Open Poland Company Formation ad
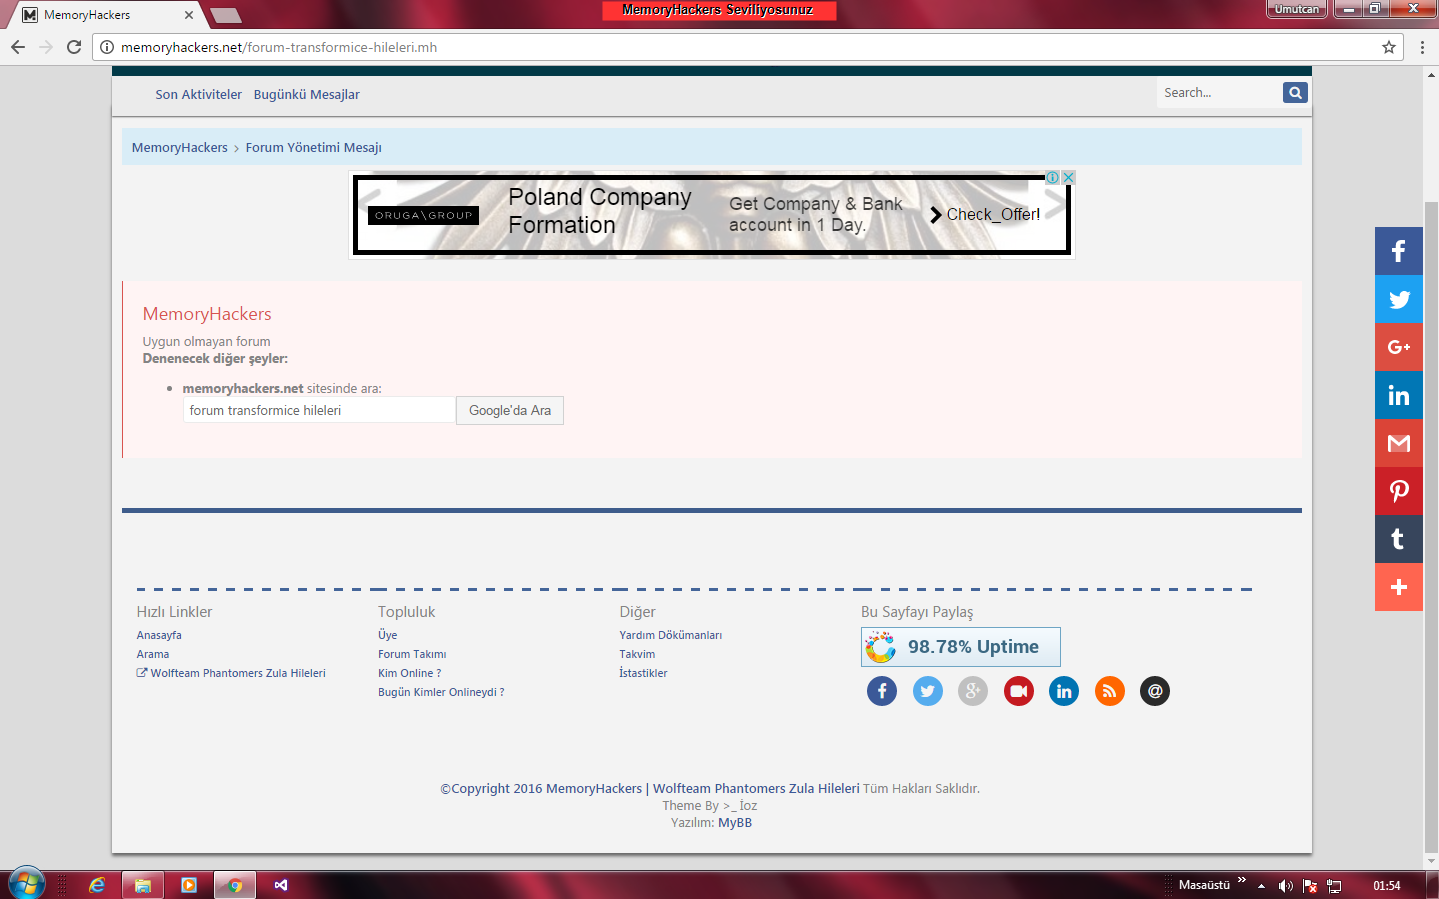 pos(600,211)
